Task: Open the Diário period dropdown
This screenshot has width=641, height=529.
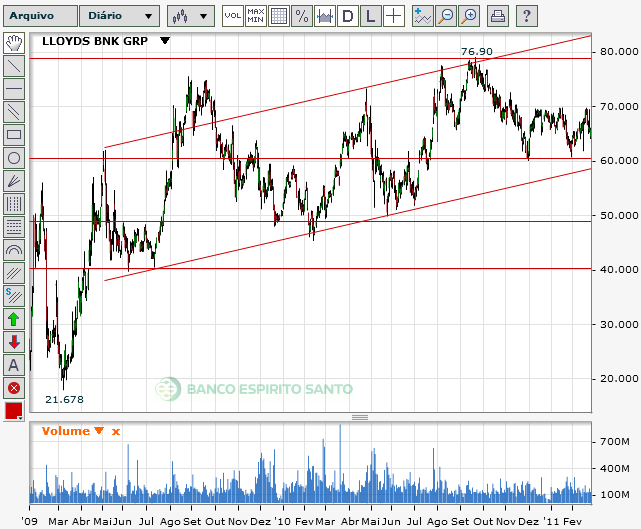Action: [119, 16]
